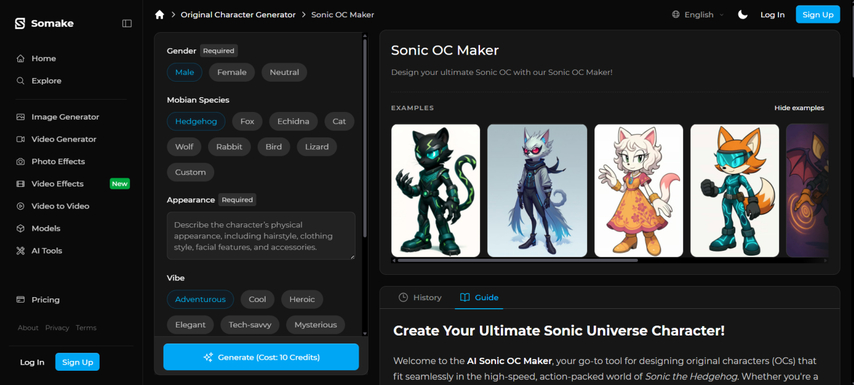
Task: Choose Wolf species
Action: pos(184,146)
